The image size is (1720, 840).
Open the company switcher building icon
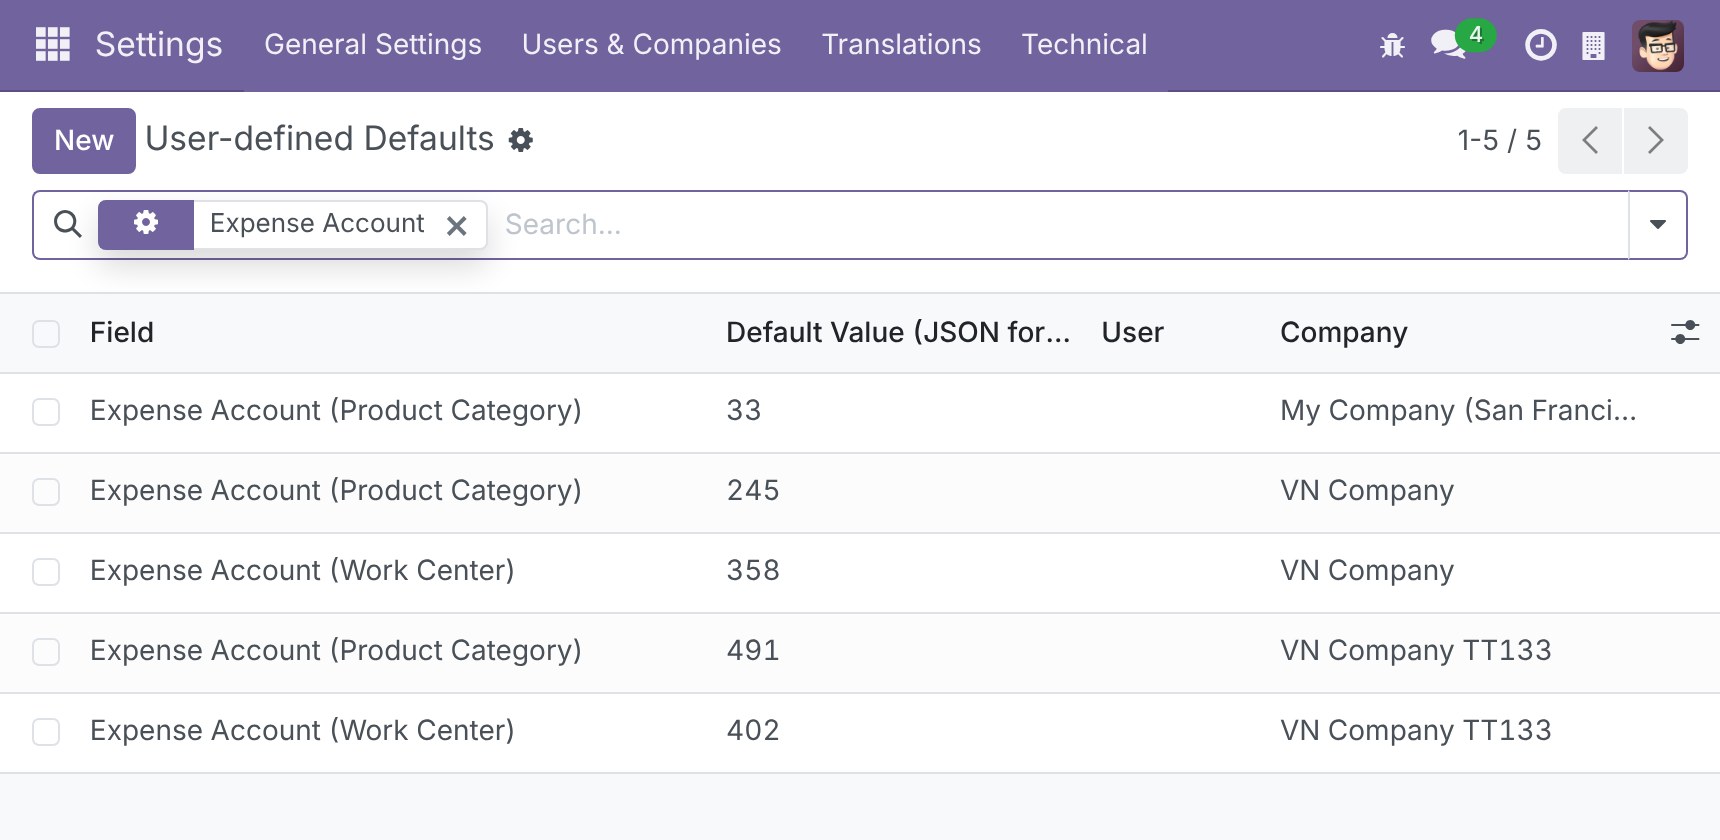(x=1593, y=46)
